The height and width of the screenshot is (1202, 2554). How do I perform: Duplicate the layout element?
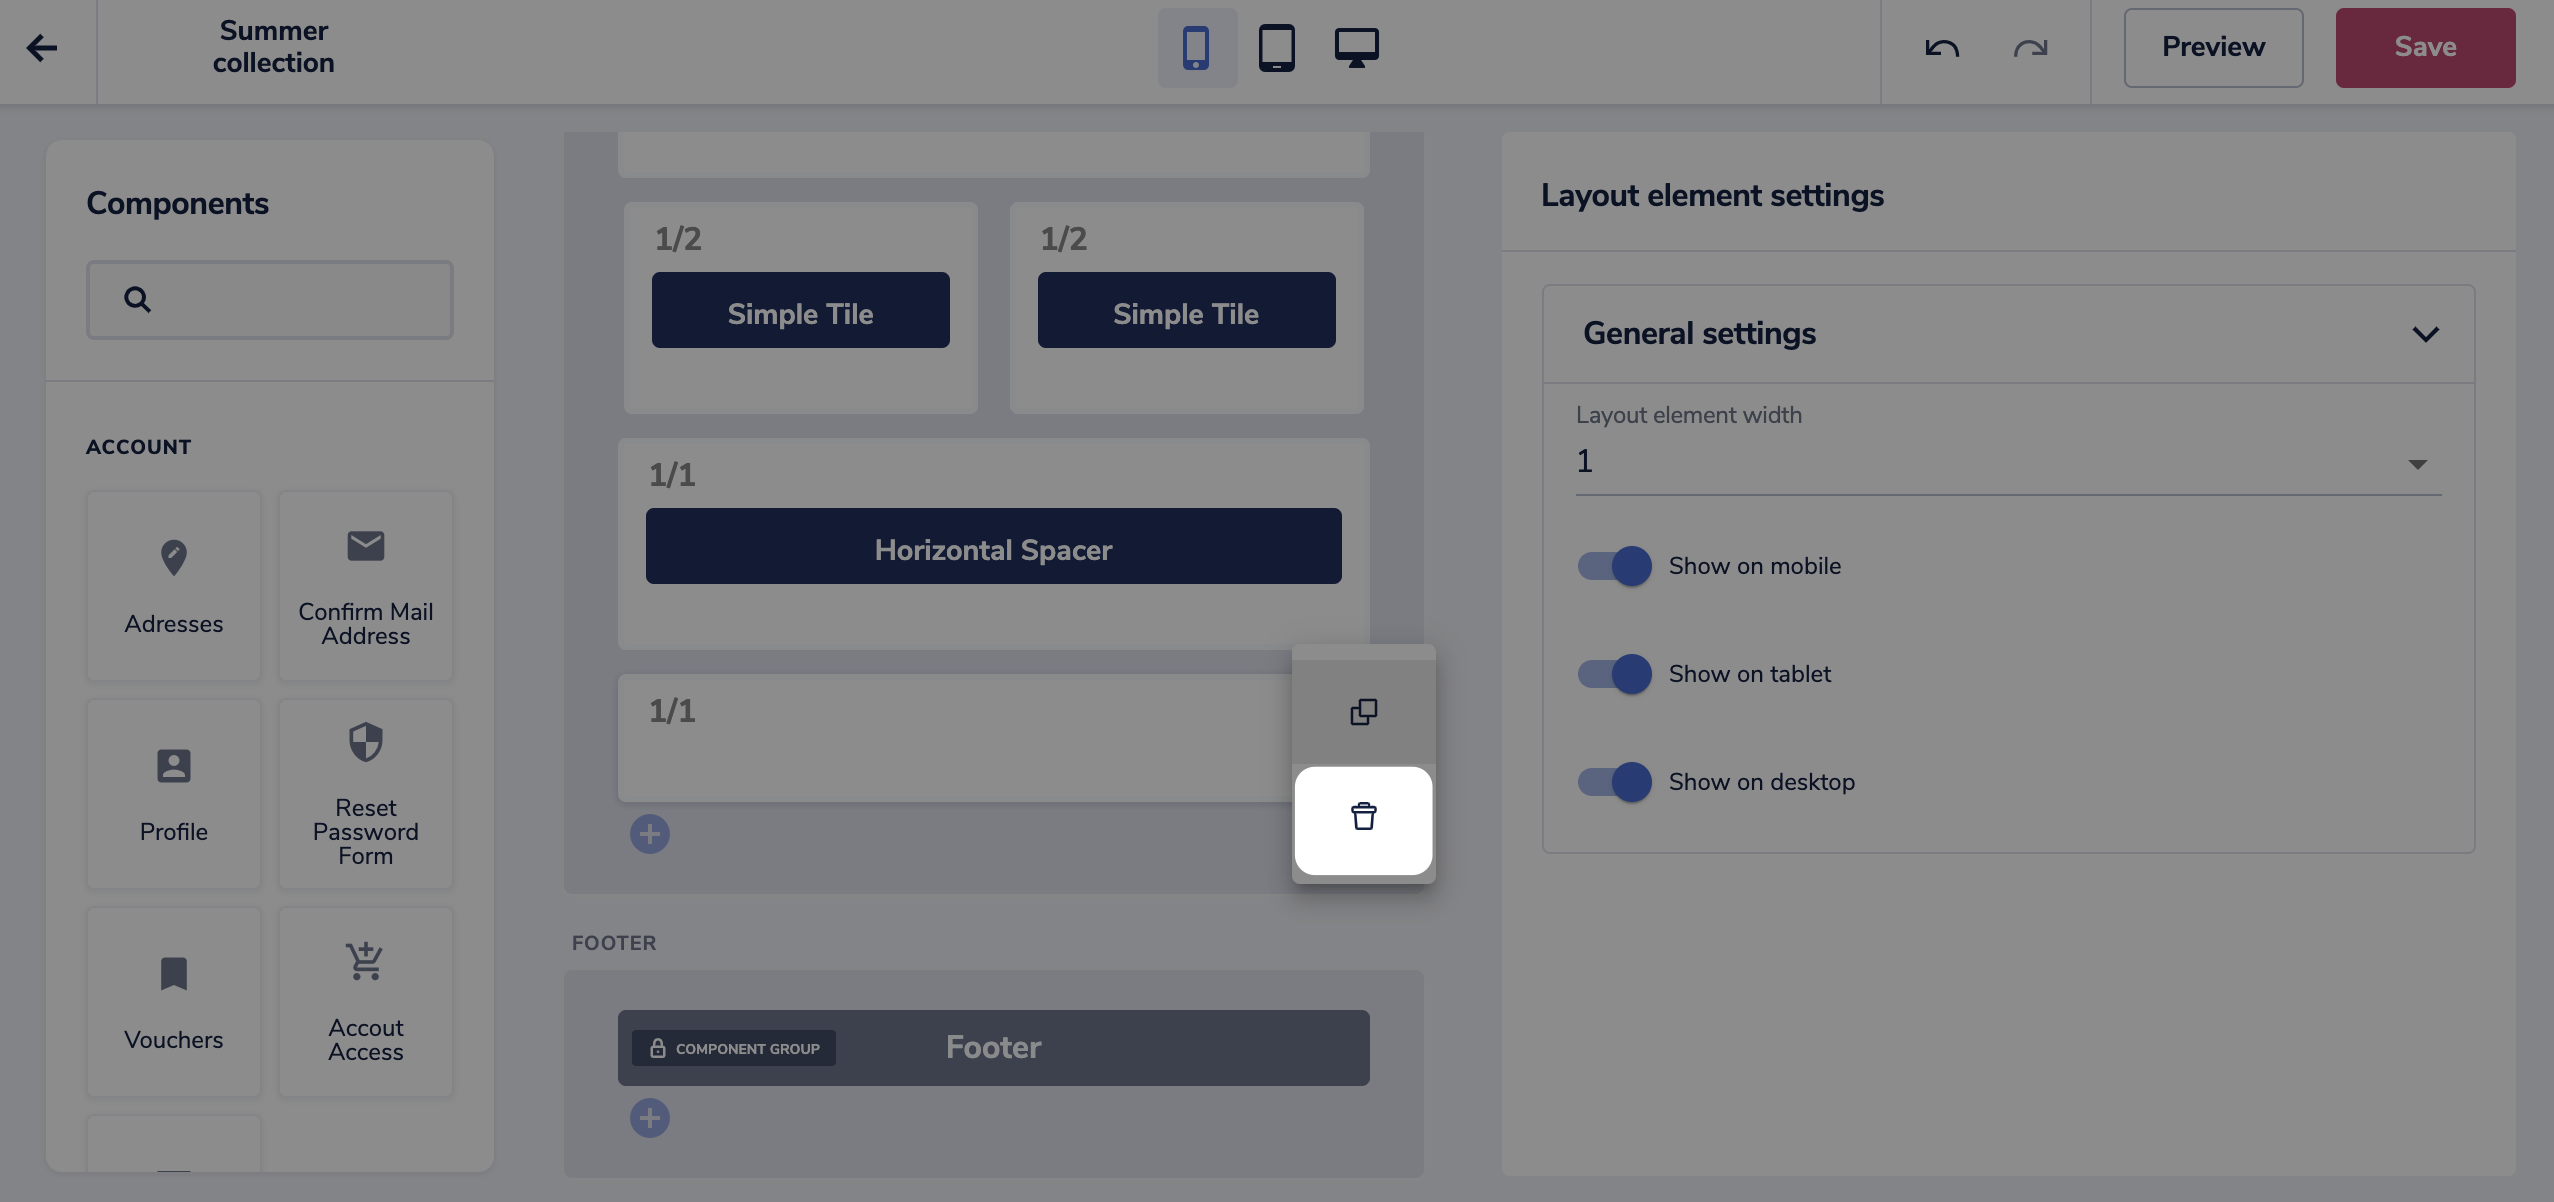1364,712
